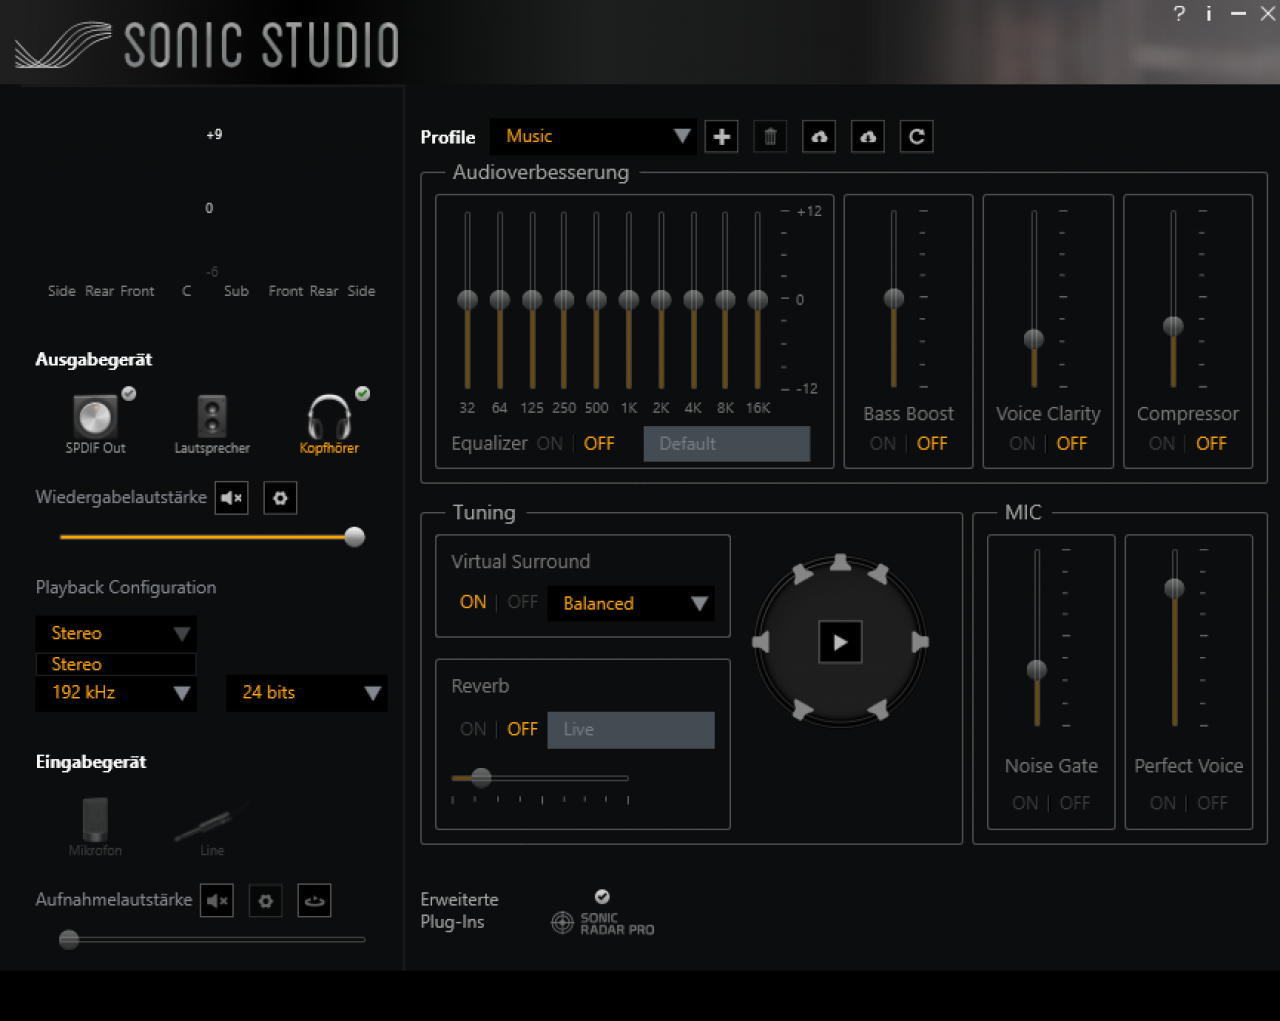Turn Perfect Voice OFF
The width and height of the screenshot is (1280, 1021).
pyautogui.click(x=1213, y=804)
